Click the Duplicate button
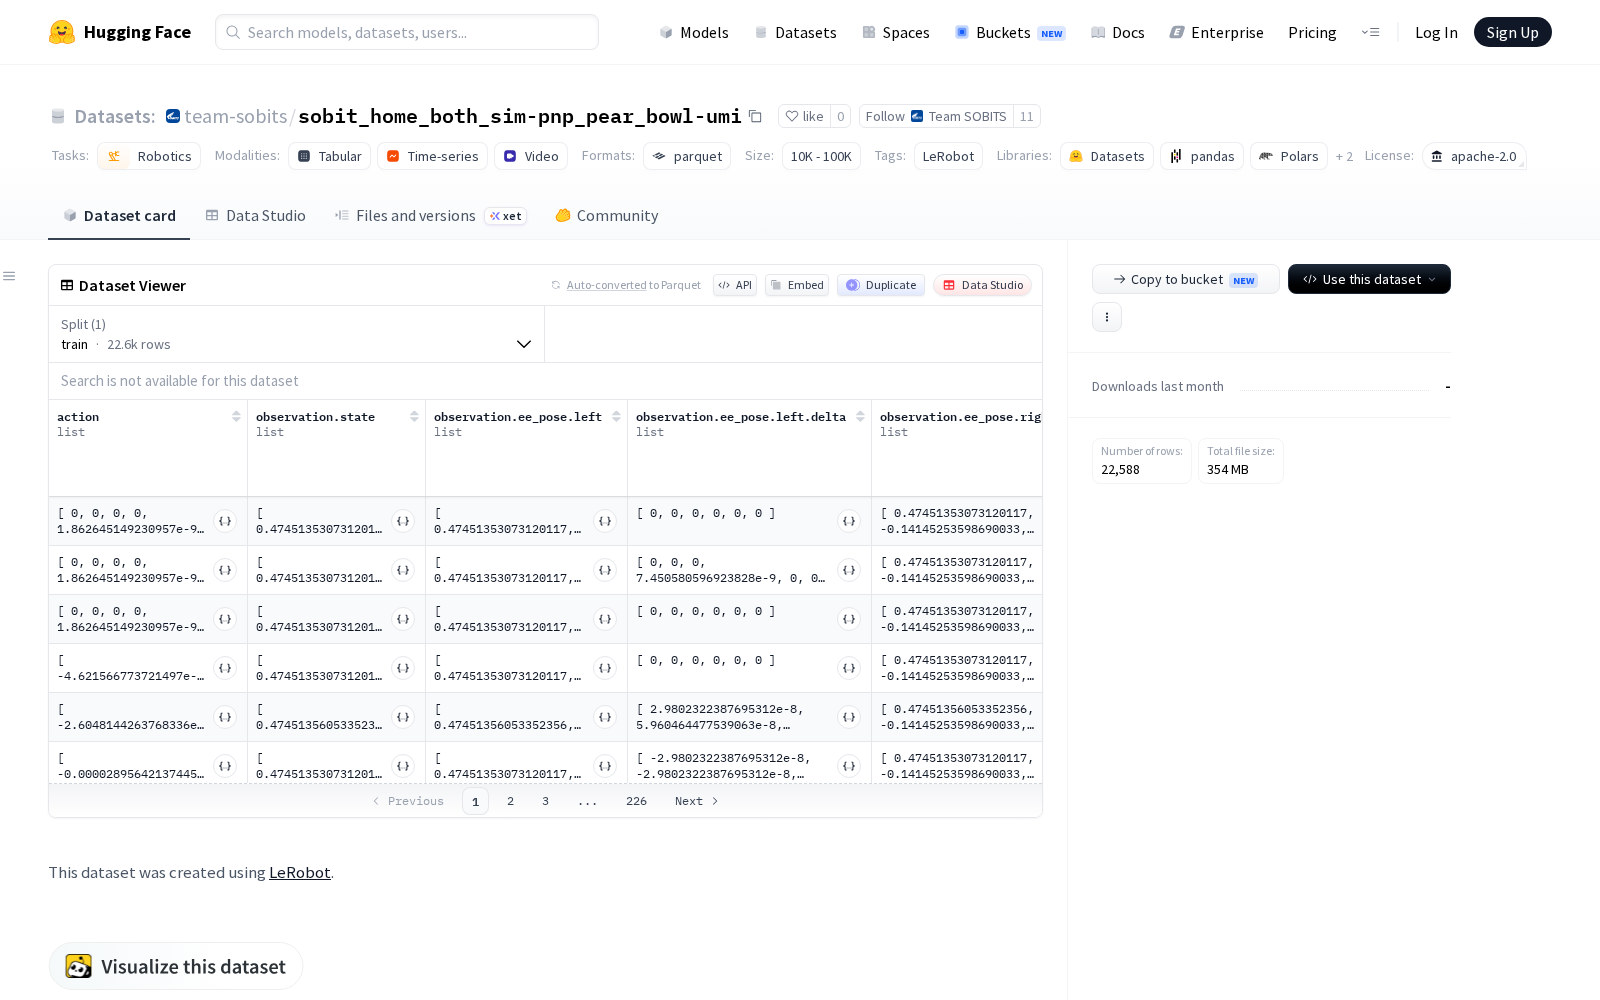 click(x=881, y=285)
